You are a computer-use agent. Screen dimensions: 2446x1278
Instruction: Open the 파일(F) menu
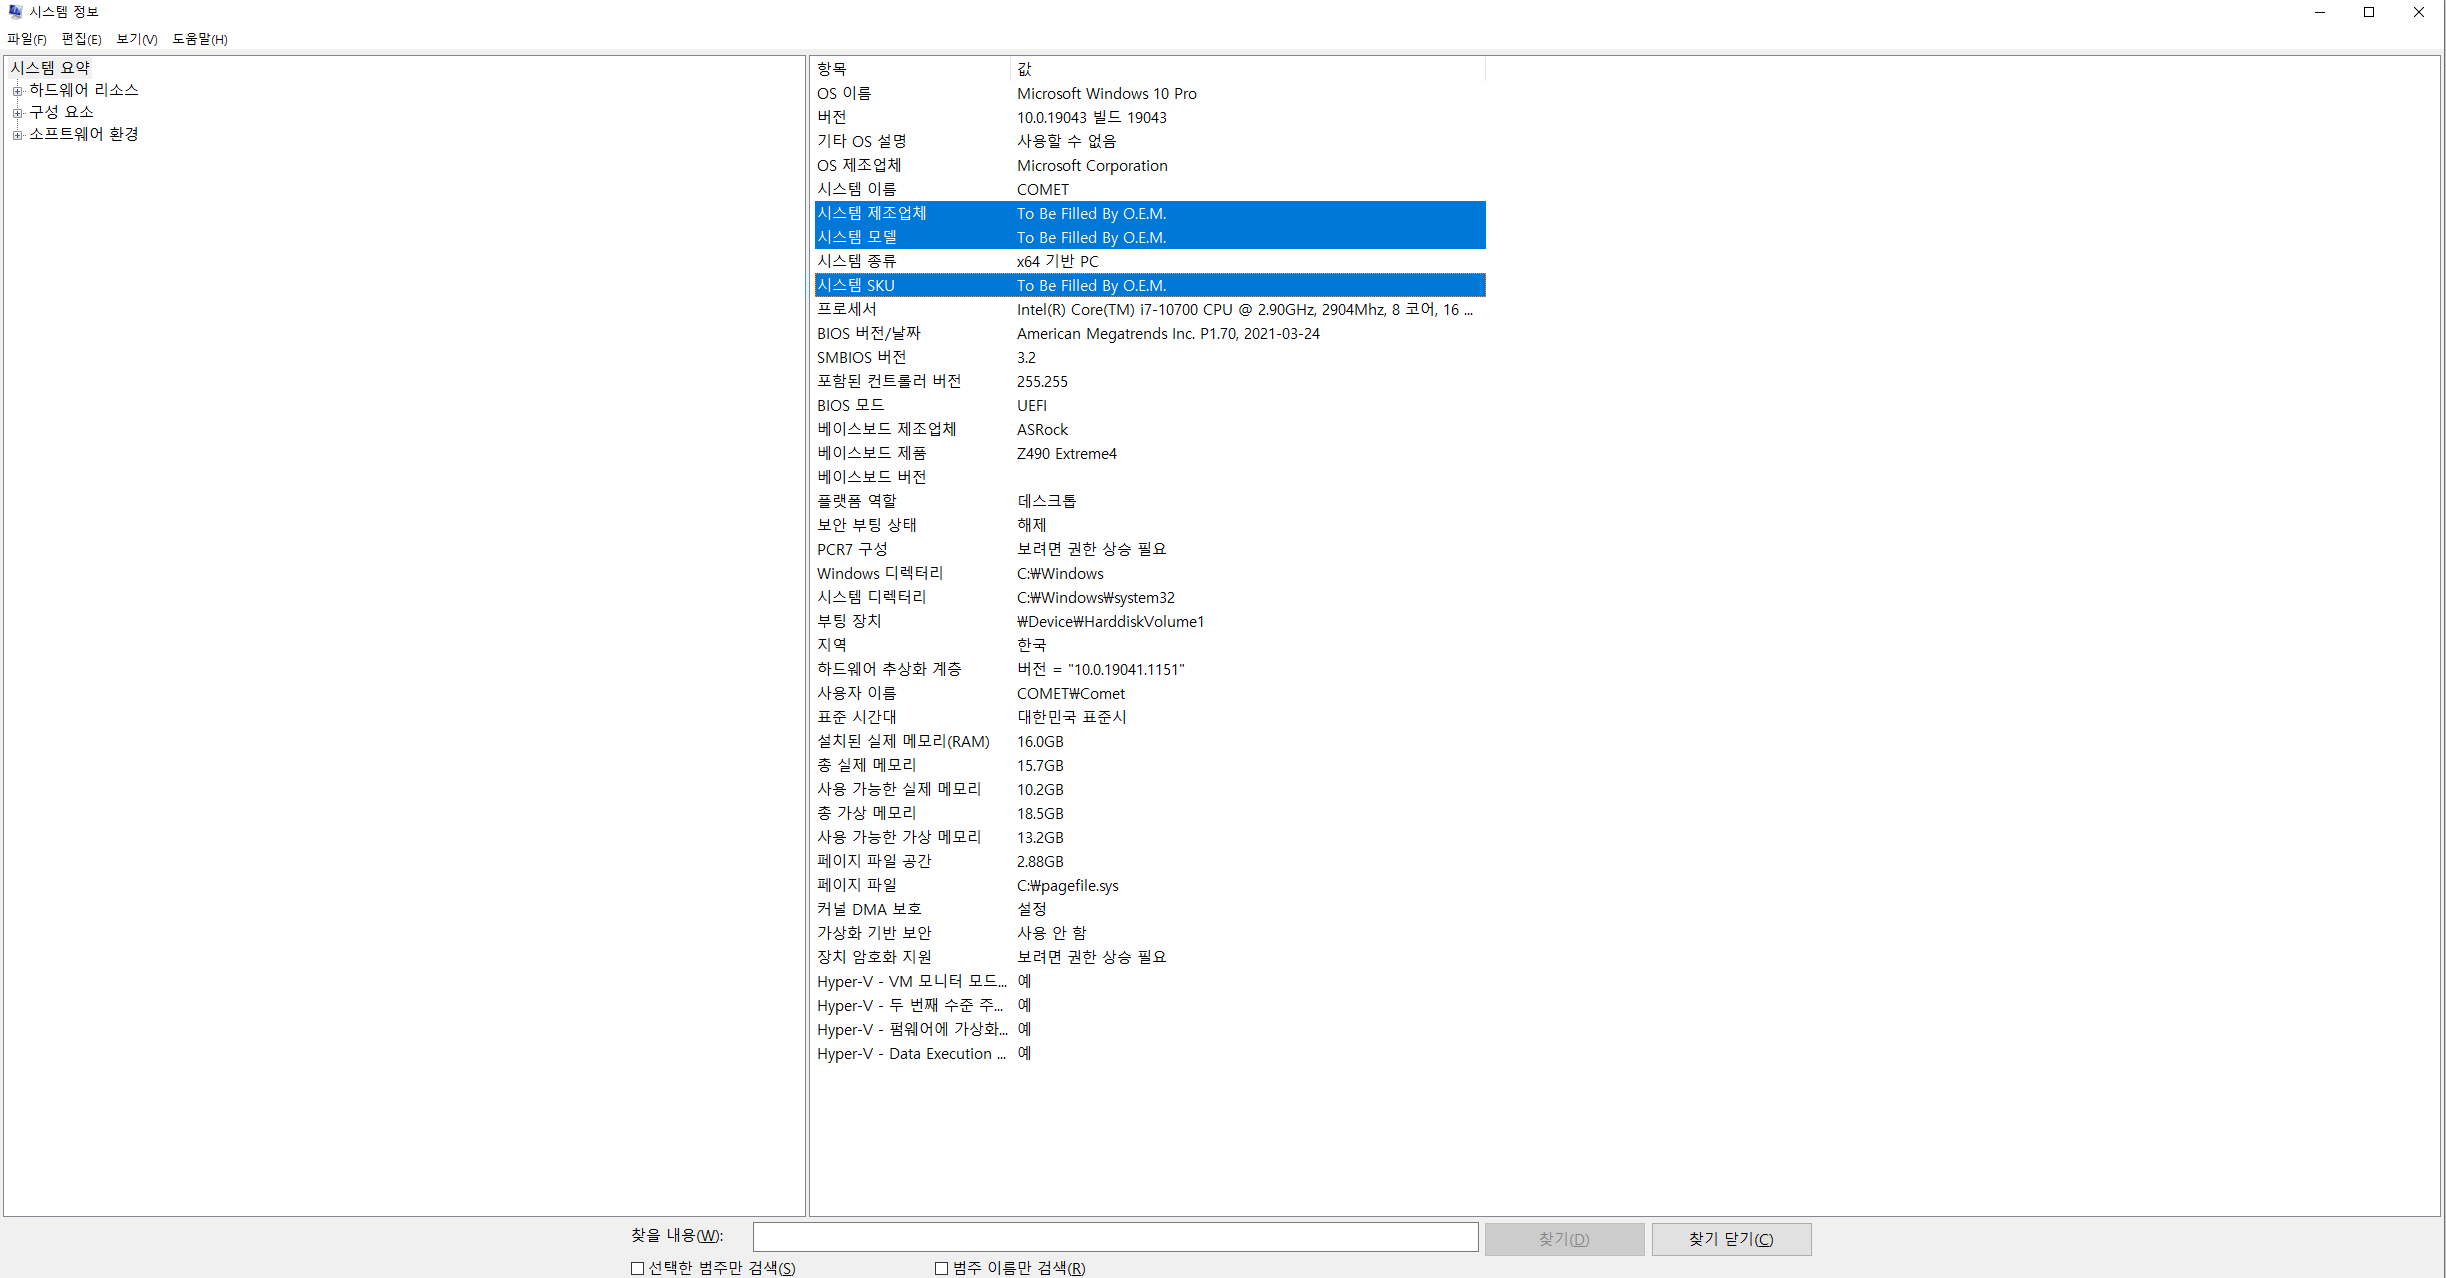click(x=27, y=39)
